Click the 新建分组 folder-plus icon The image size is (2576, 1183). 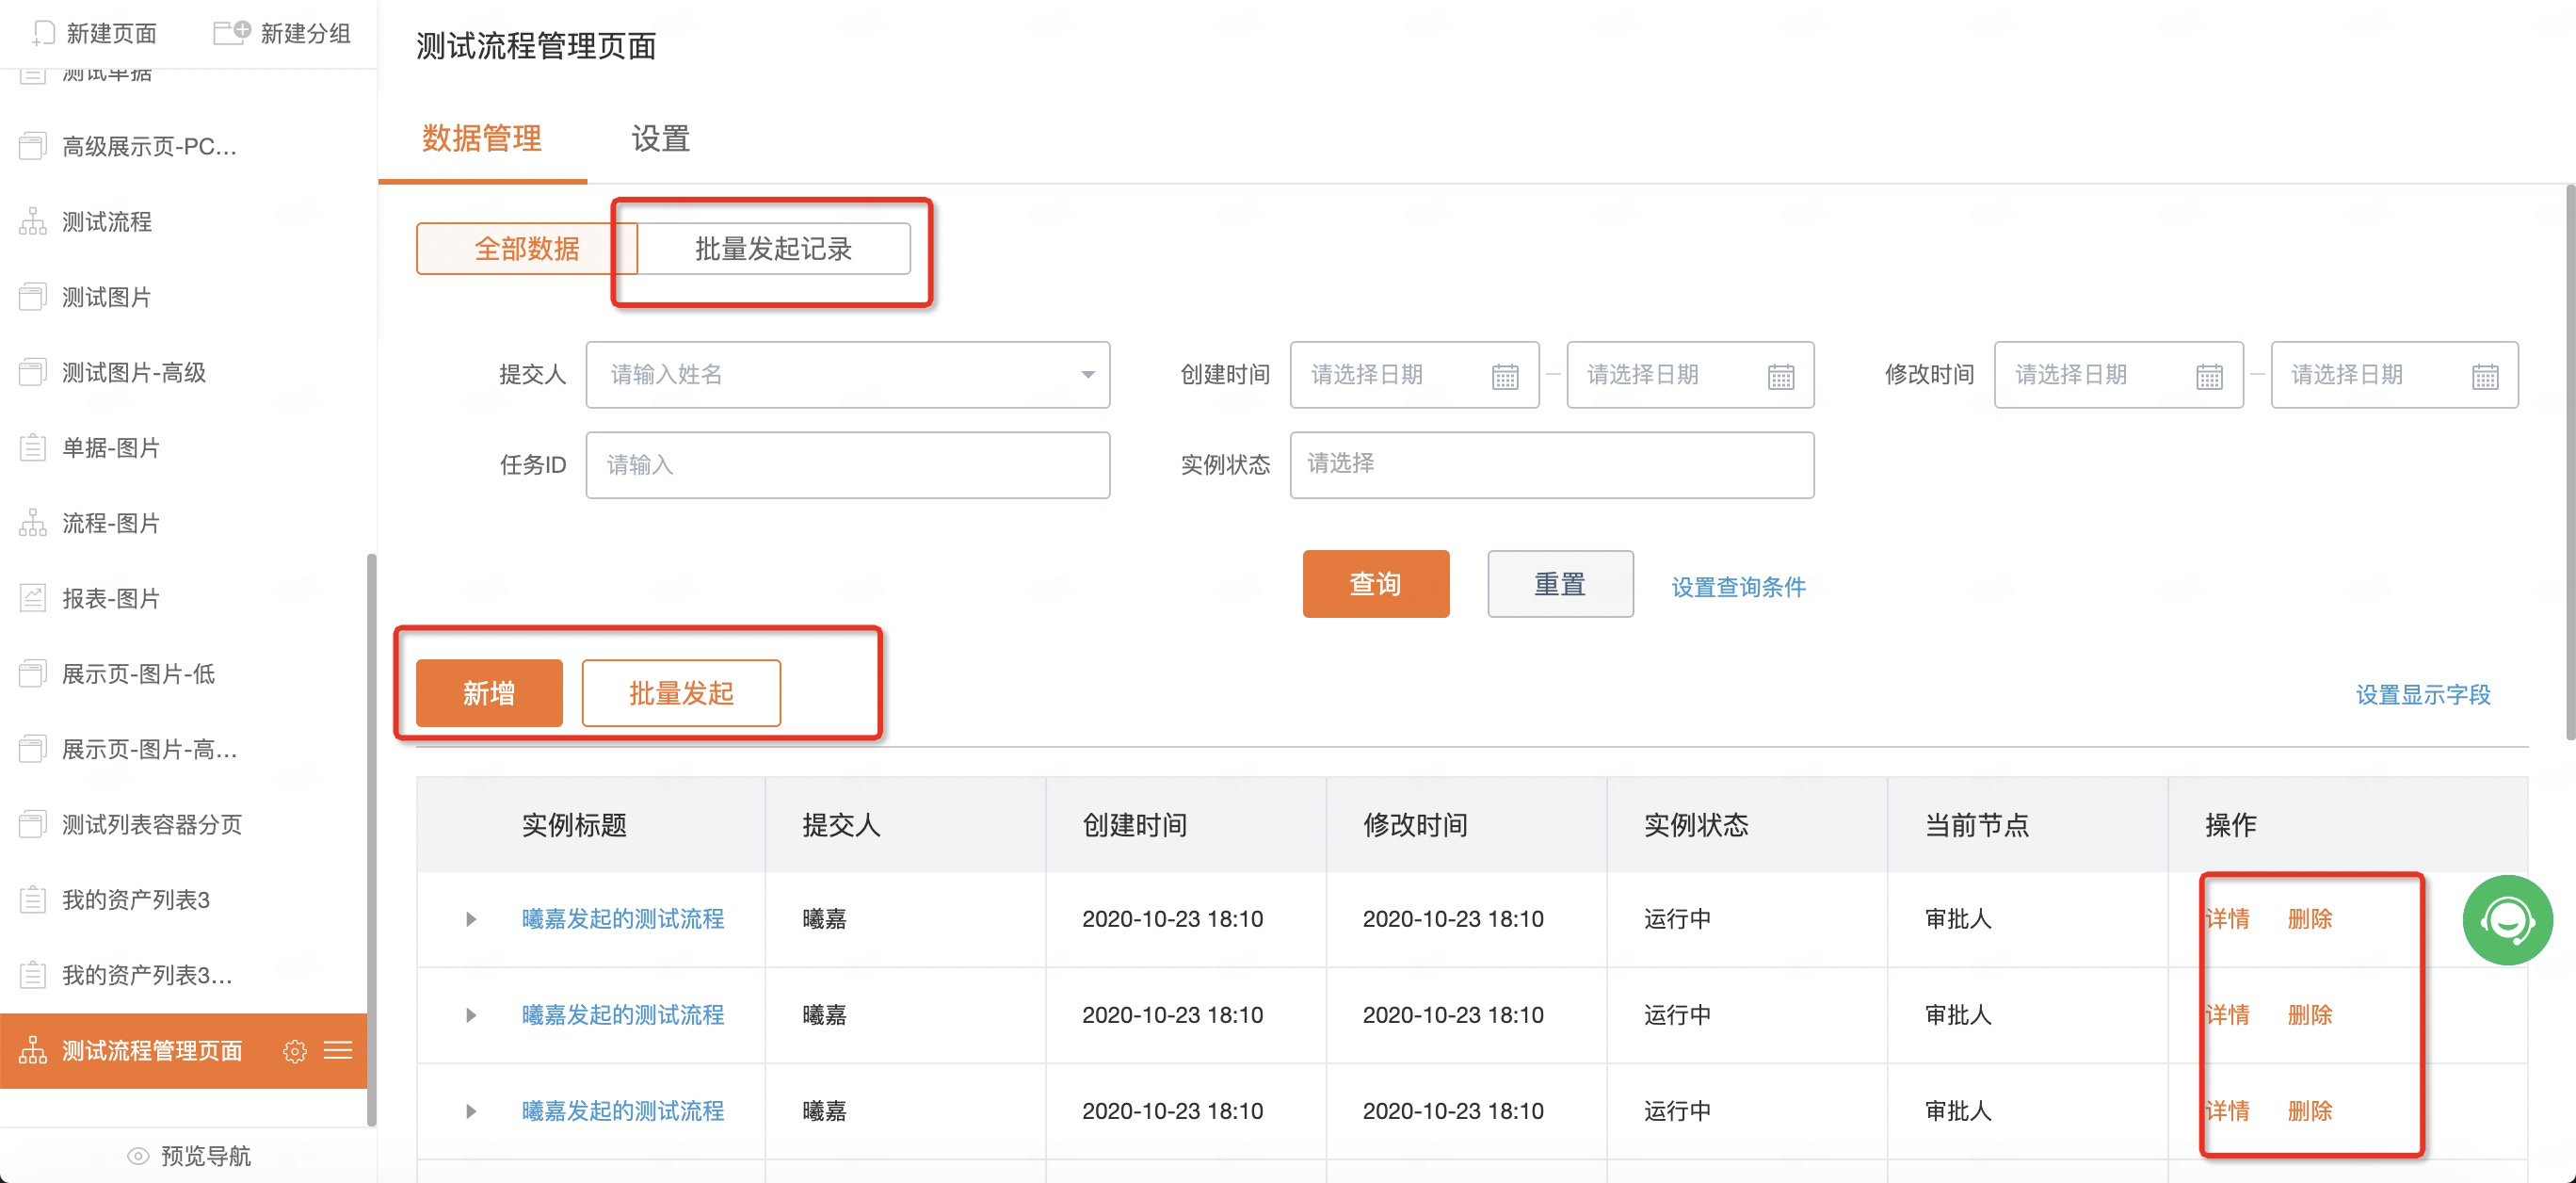(x=231, y=32)
